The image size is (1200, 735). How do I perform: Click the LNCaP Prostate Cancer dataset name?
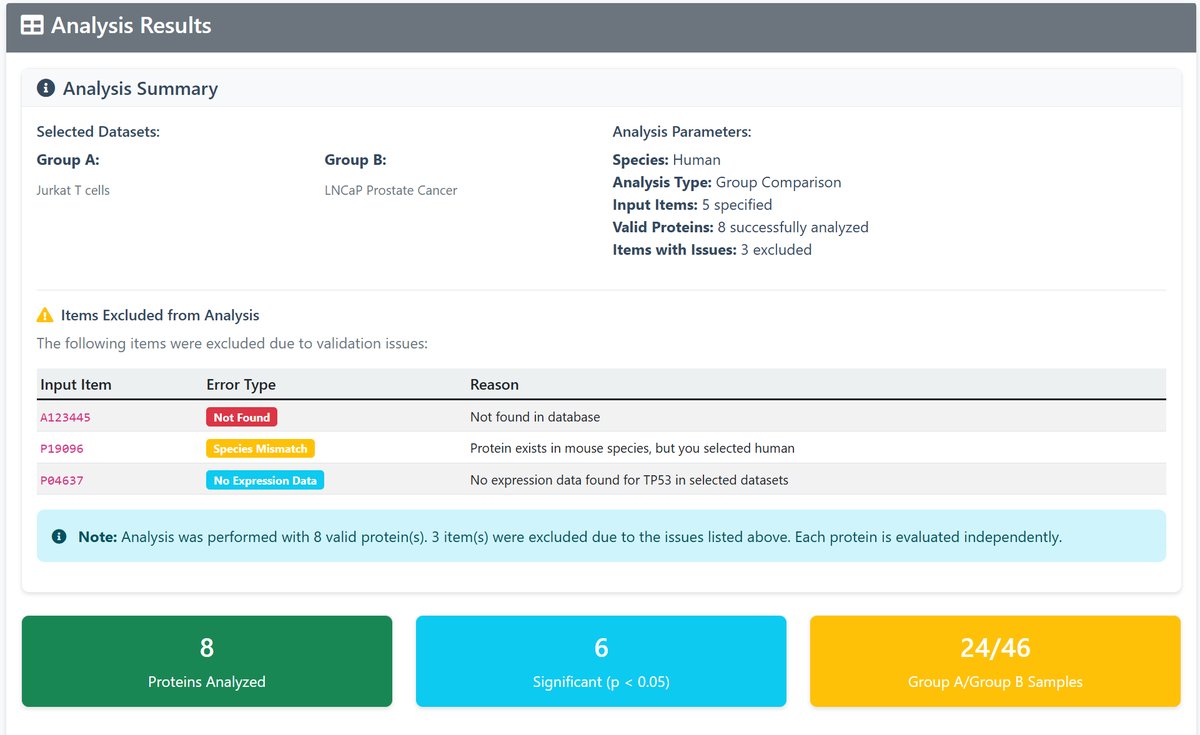click(x=391, y=190)
